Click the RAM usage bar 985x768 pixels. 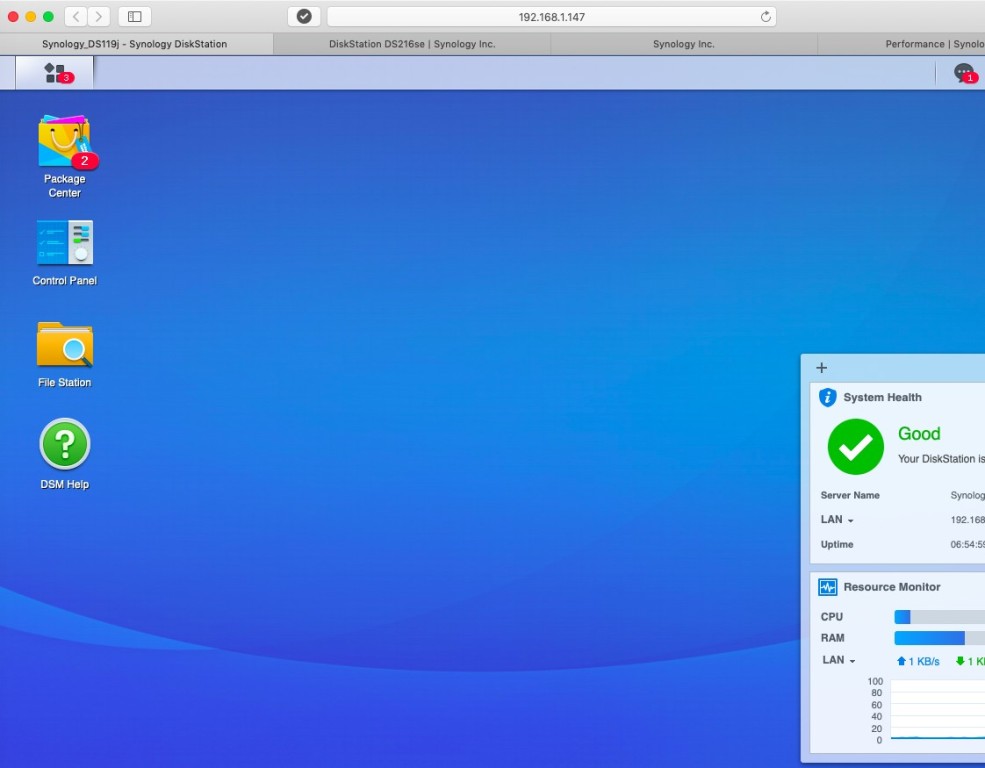[940, 638]
